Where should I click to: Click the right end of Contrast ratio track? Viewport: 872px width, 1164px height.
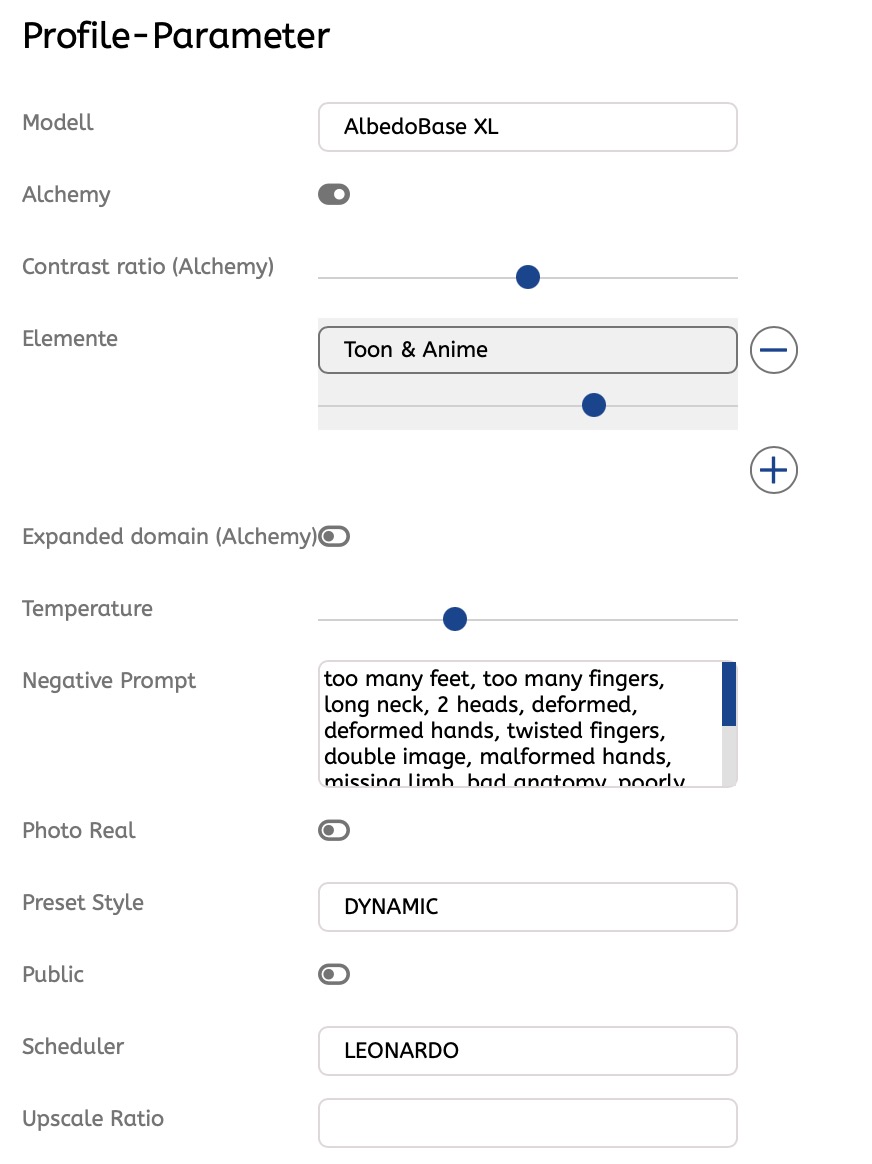coord(732,277)
